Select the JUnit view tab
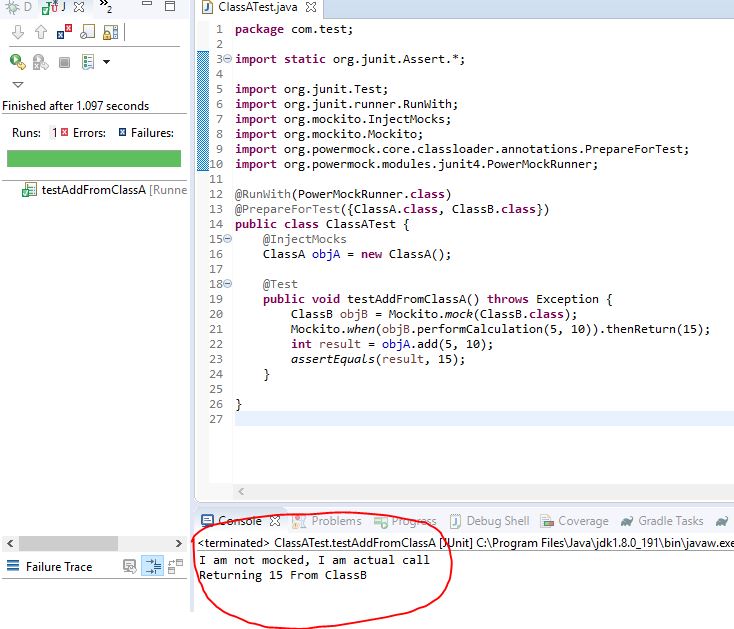Screen dimensions: 734x629 point(54,7)
